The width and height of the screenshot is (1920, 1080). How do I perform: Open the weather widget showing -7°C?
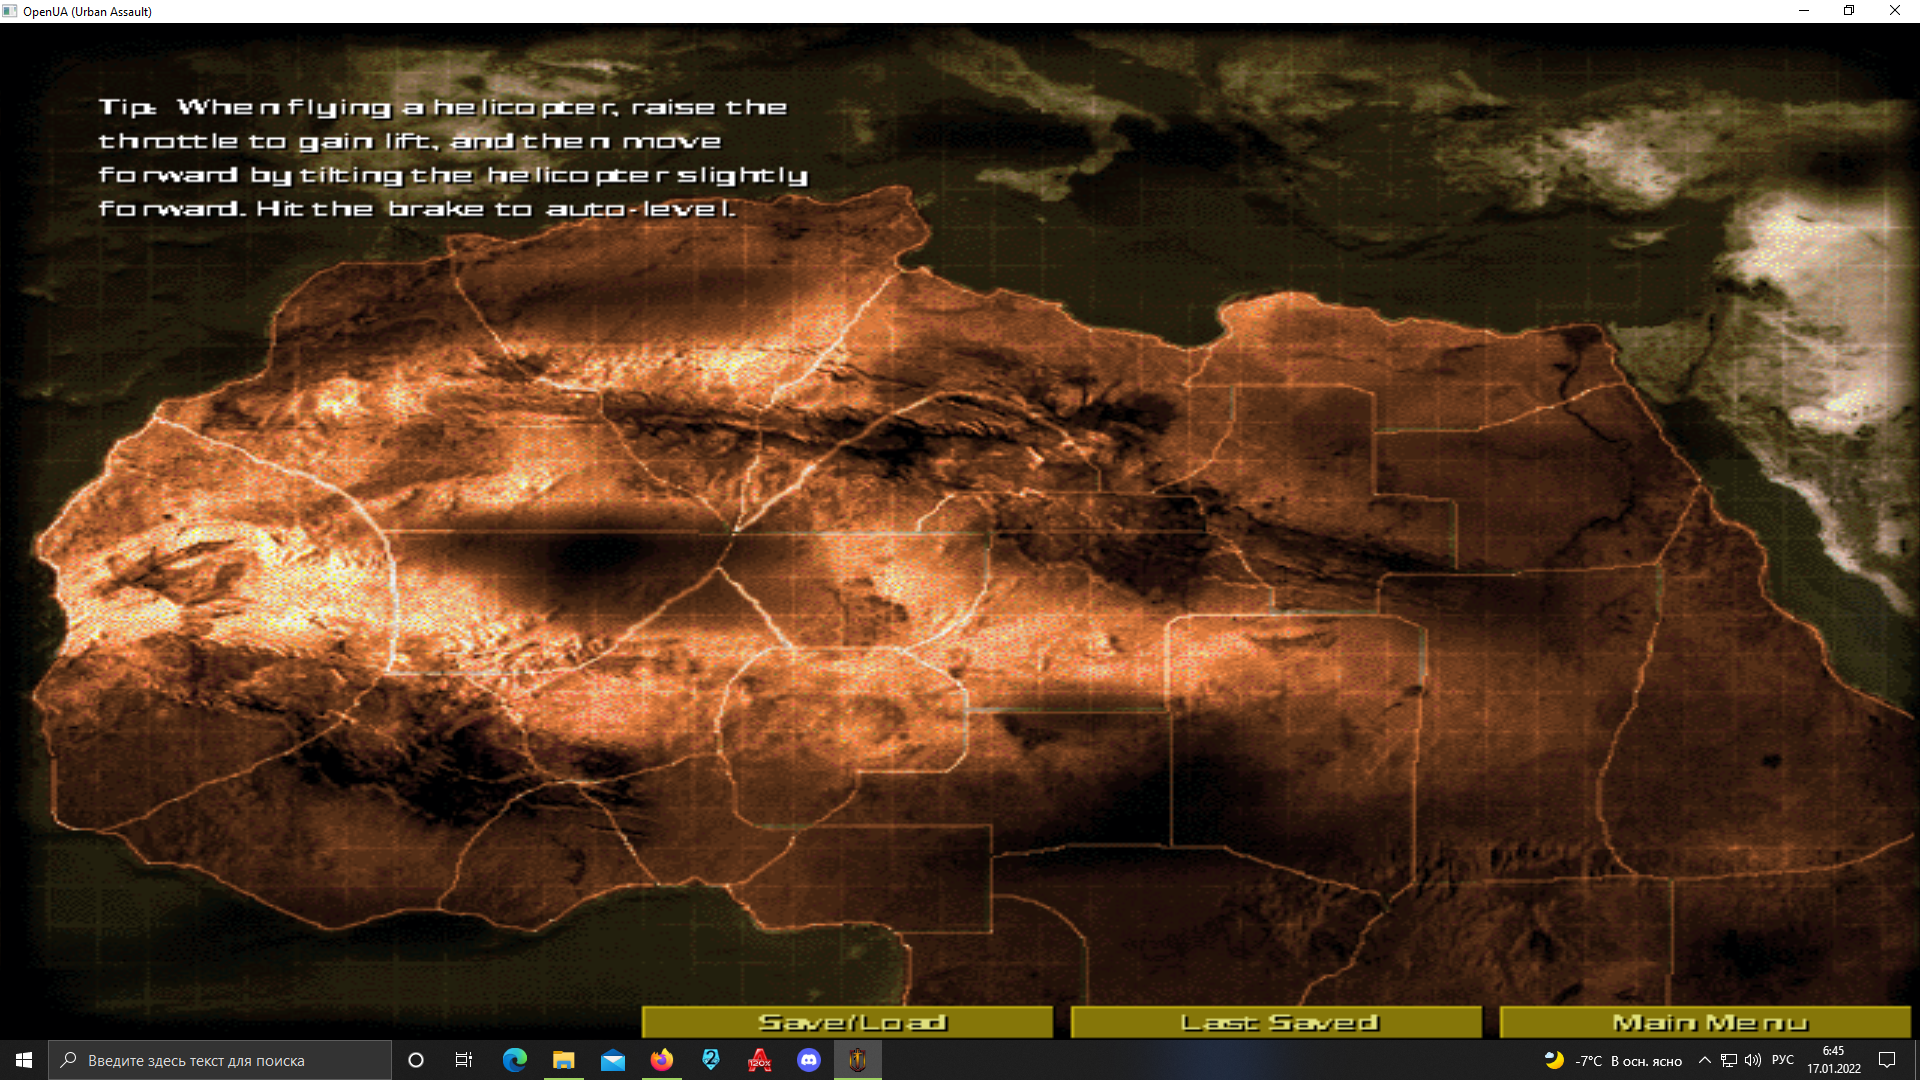click(1613, 1060)
